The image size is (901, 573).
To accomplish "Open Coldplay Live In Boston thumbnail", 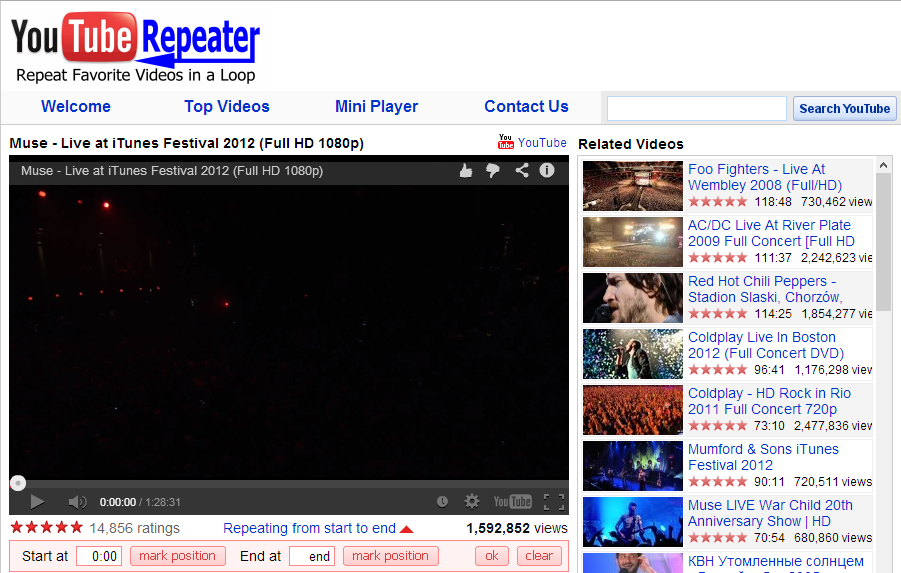I will click(633, 353).
